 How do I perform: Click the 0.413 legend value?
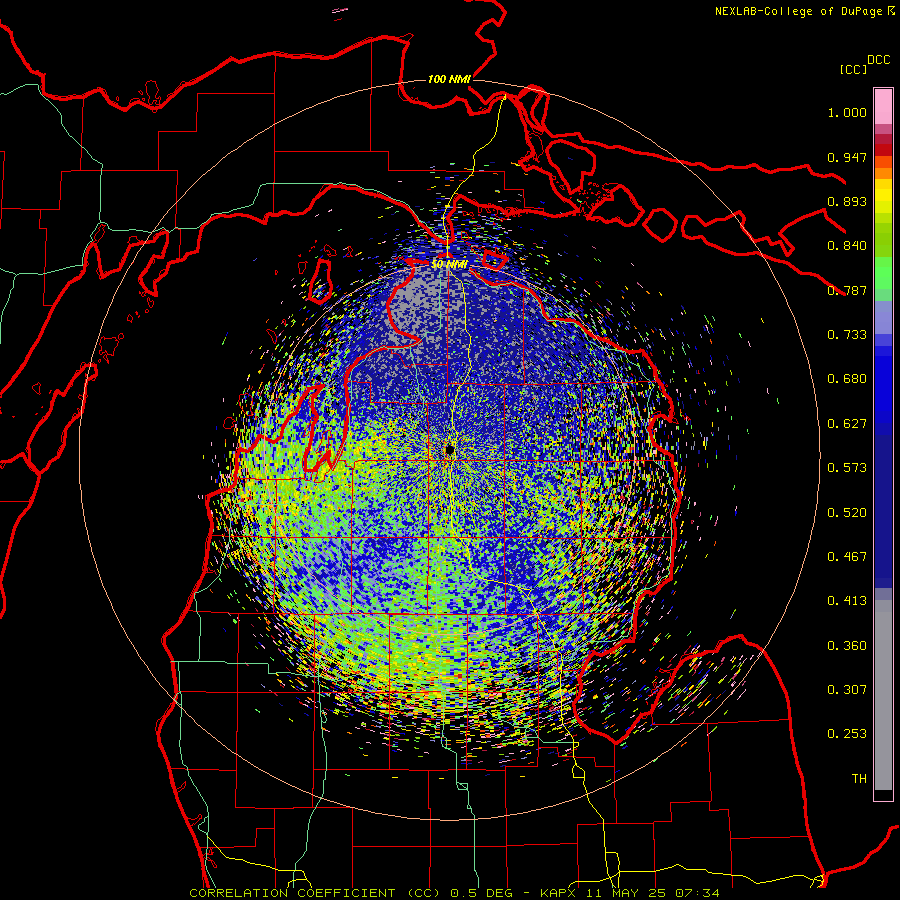(847, 601)
